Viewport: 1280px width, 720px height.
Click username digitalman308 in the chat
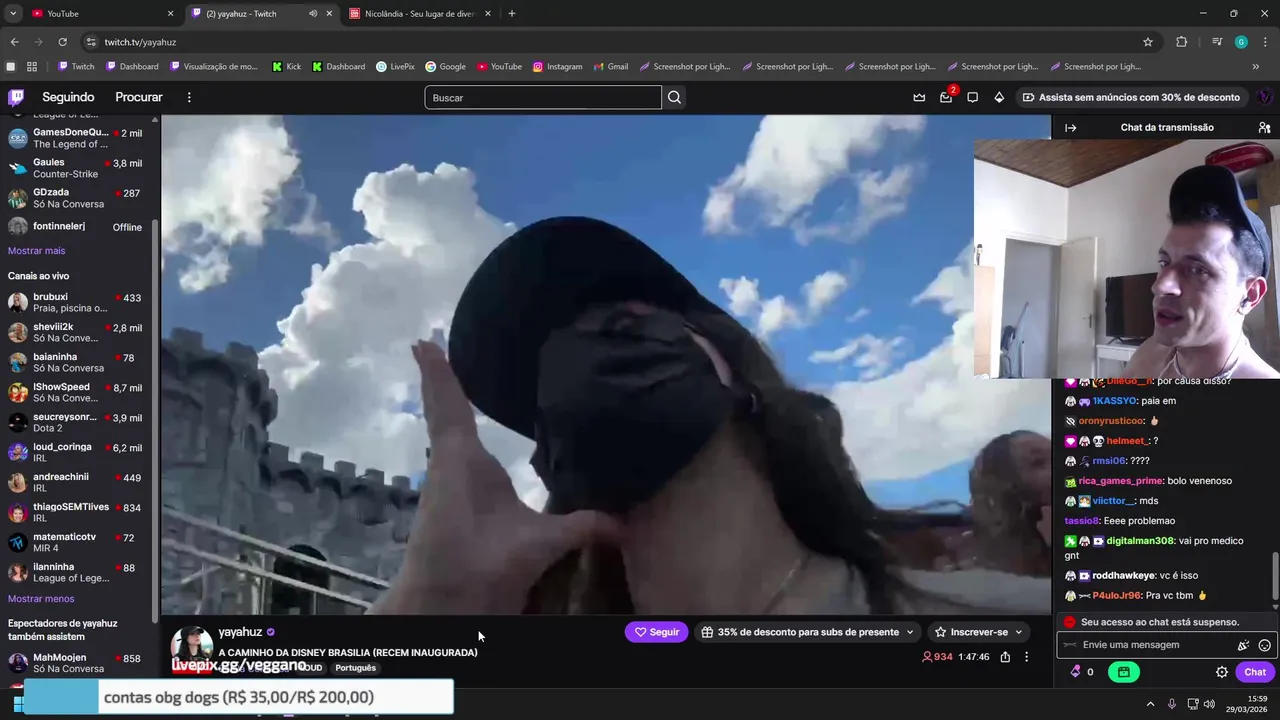pyautogui.click(x=1140, y=541)
